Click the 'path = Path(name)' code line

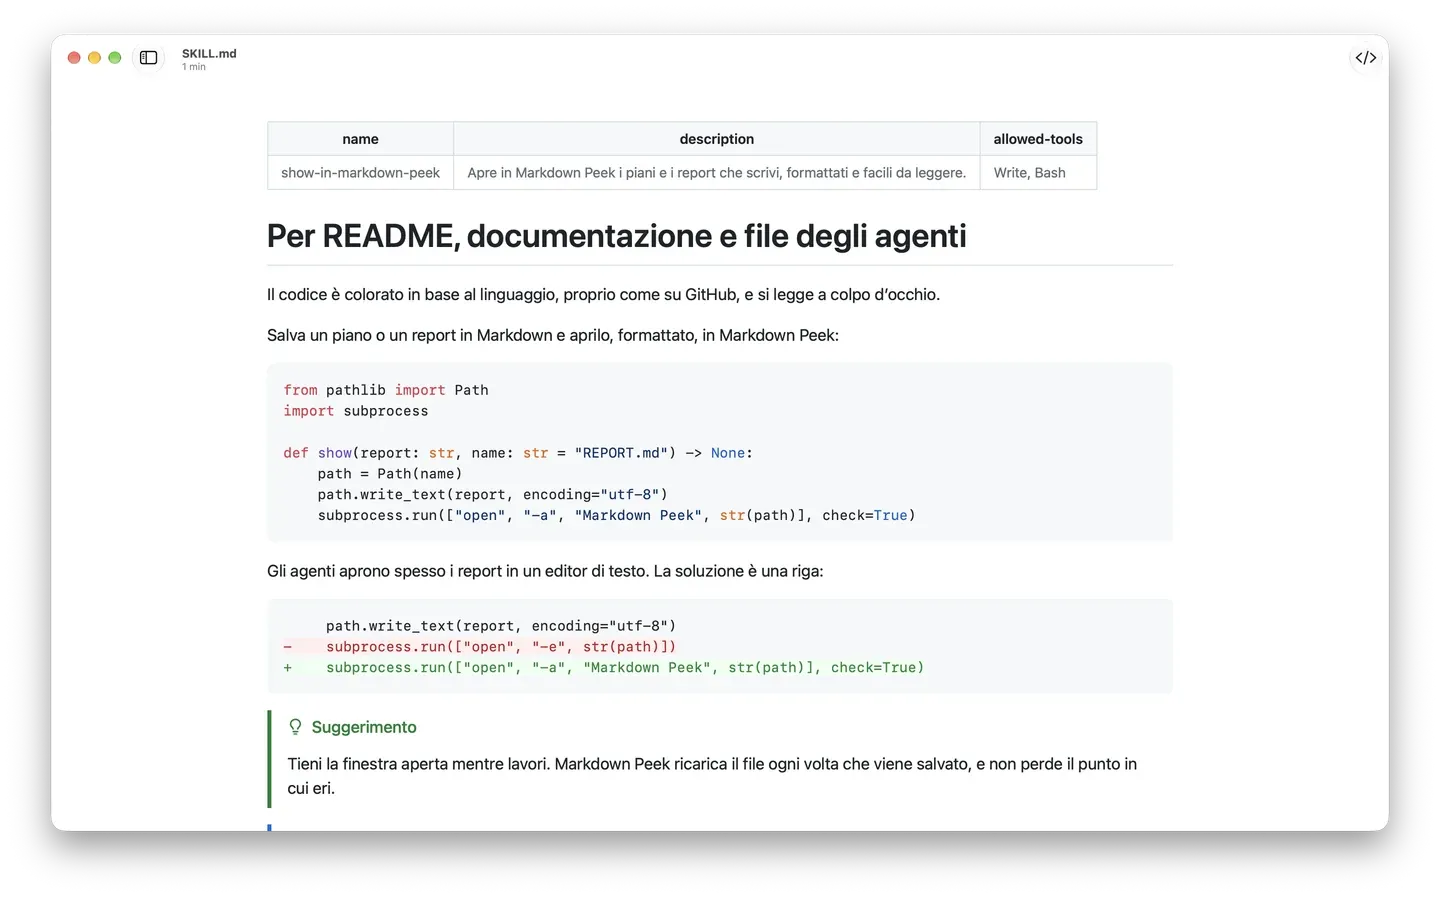pos(390,474)
